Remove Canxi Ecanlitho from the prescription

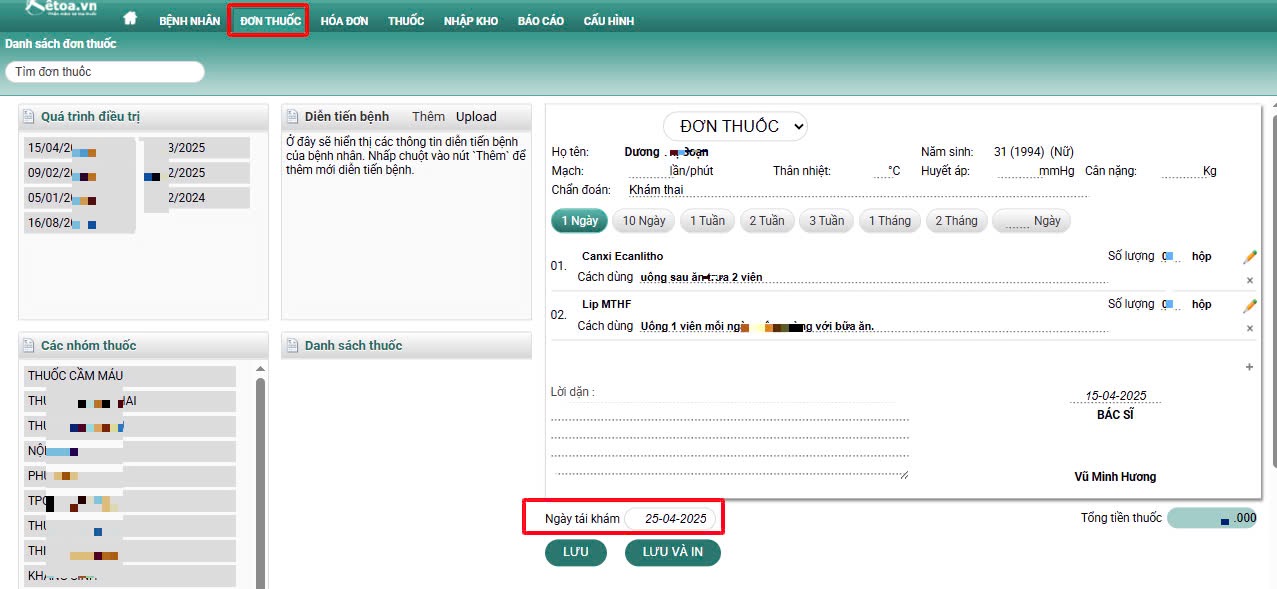1249,281
